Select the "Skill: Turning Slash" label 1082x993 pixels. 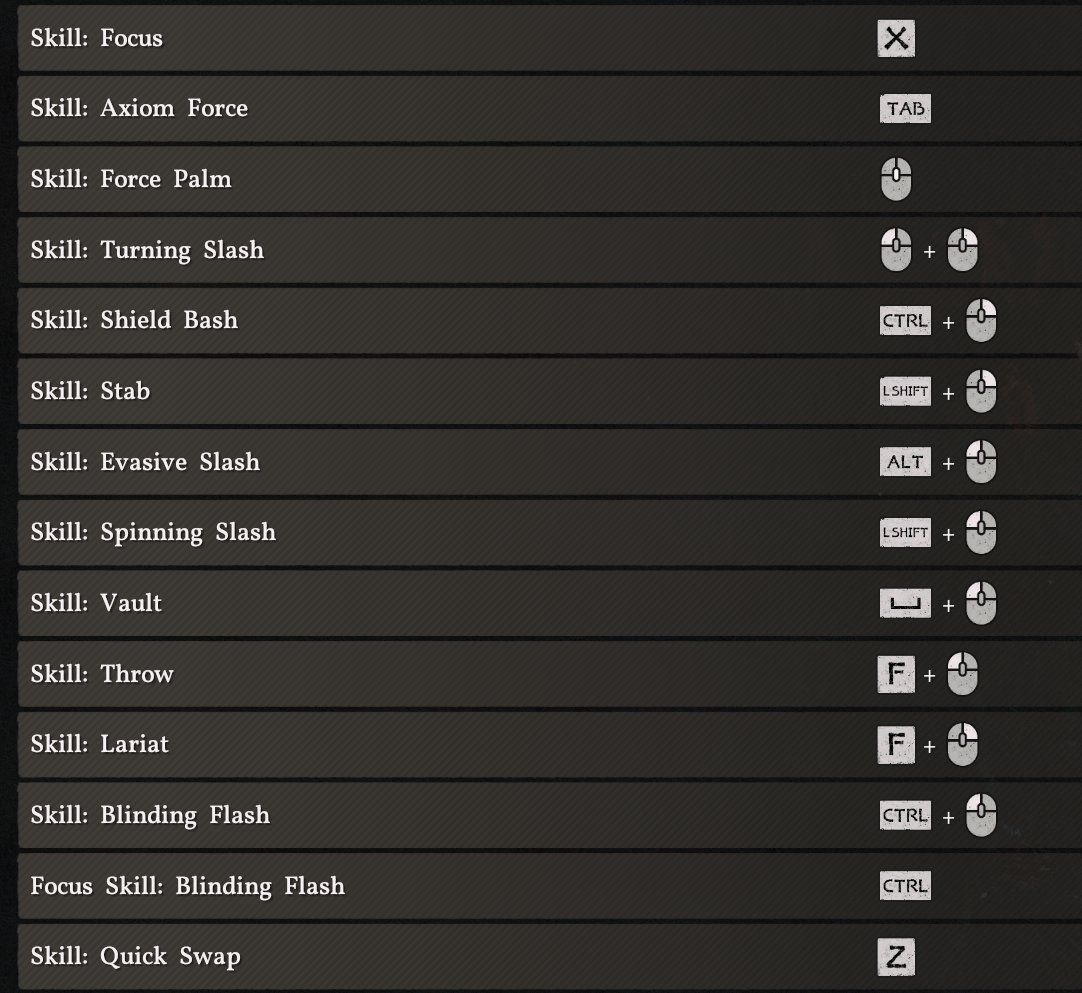coord(147,250)
